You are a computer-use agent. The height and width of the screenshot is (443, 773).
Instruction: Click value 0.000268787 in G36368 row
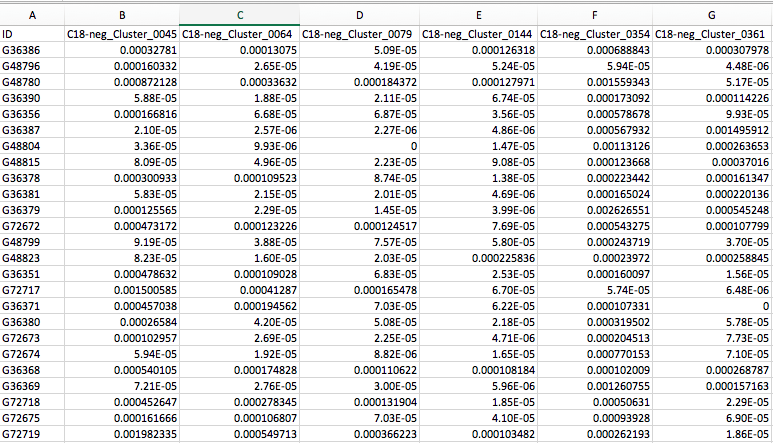[712, 370]
